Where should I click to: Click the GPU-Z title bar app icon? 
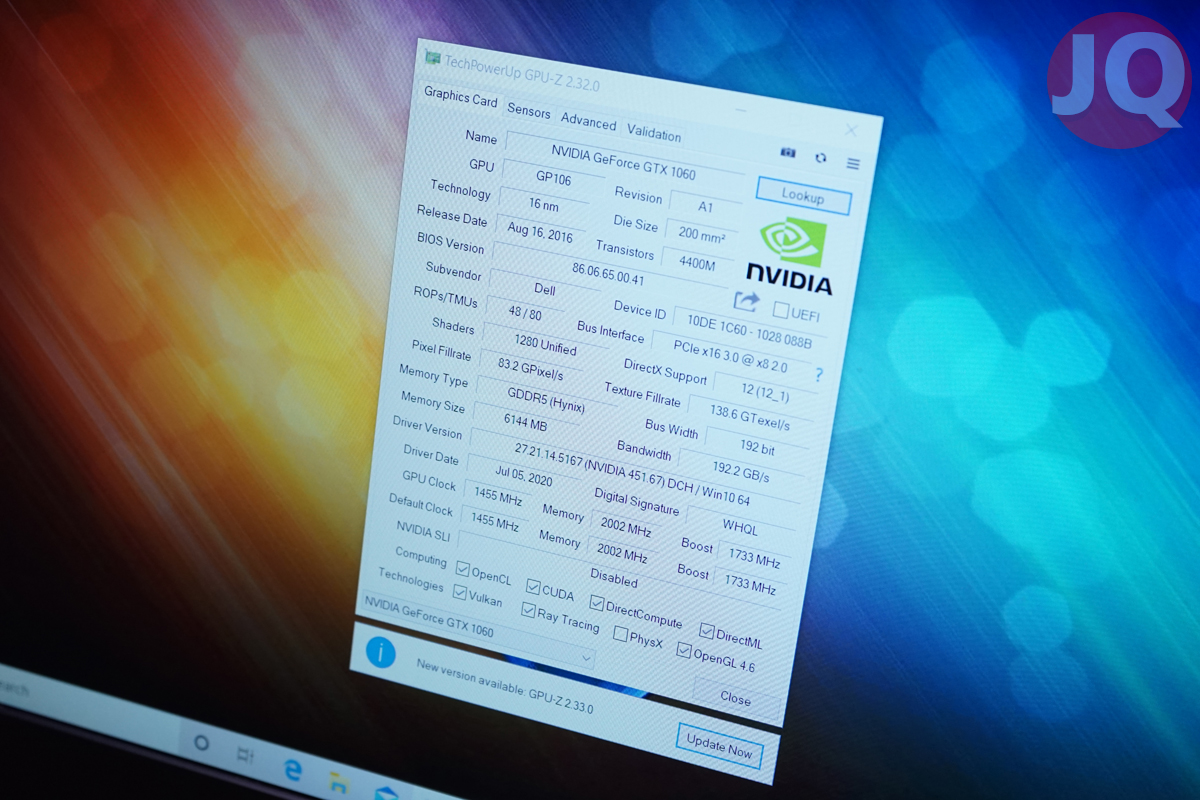point(432,58)
